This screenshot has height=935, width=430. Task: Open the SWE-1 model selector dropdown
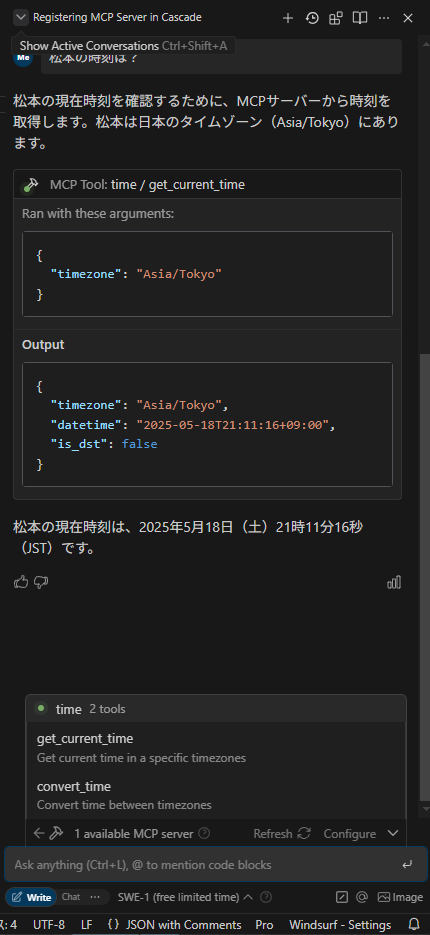(x=184, y=897)
